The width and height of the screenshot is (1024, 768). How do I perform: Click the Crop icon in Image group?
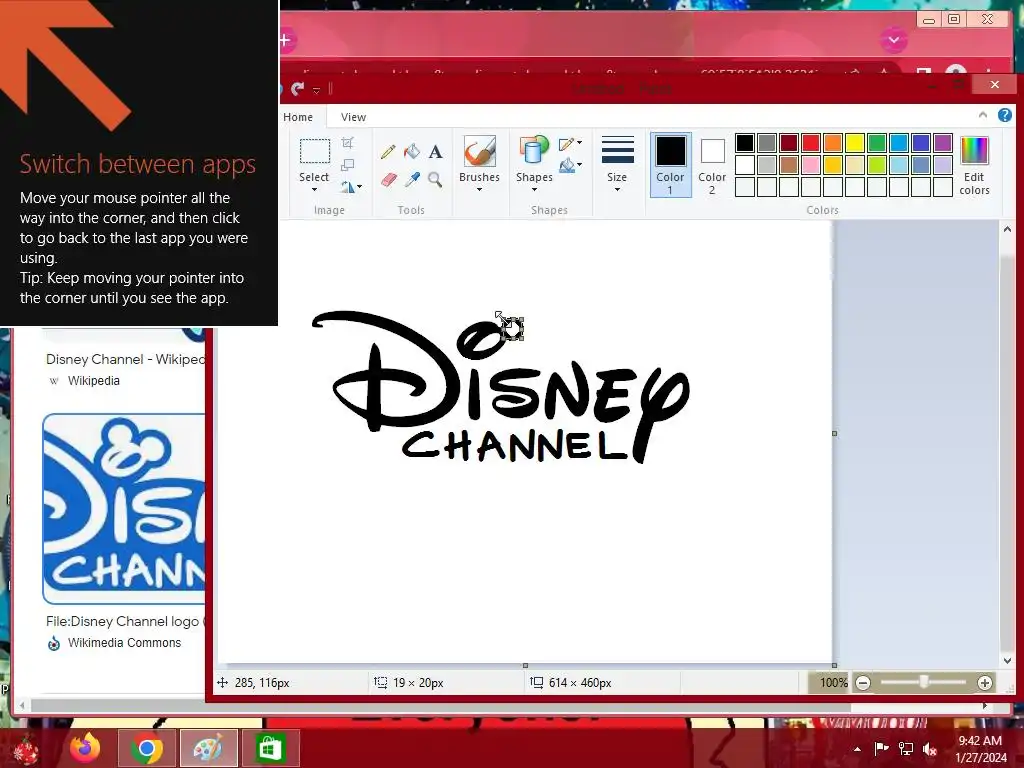[348, 143]
